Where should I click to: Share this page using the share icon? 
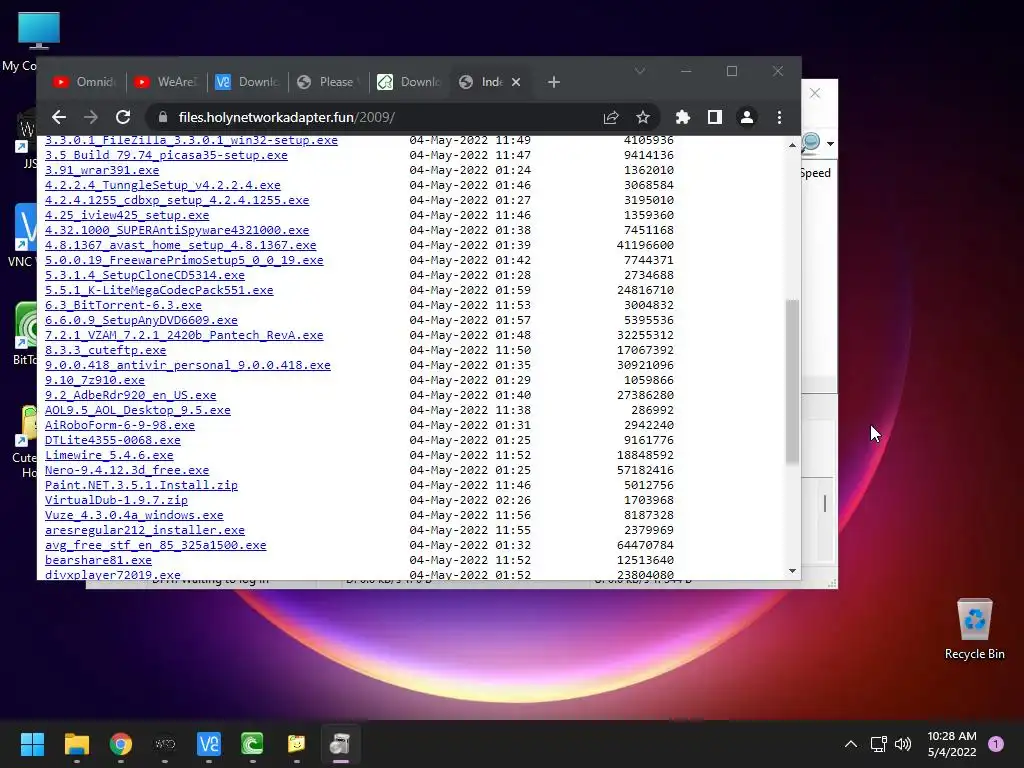(611, 118)
